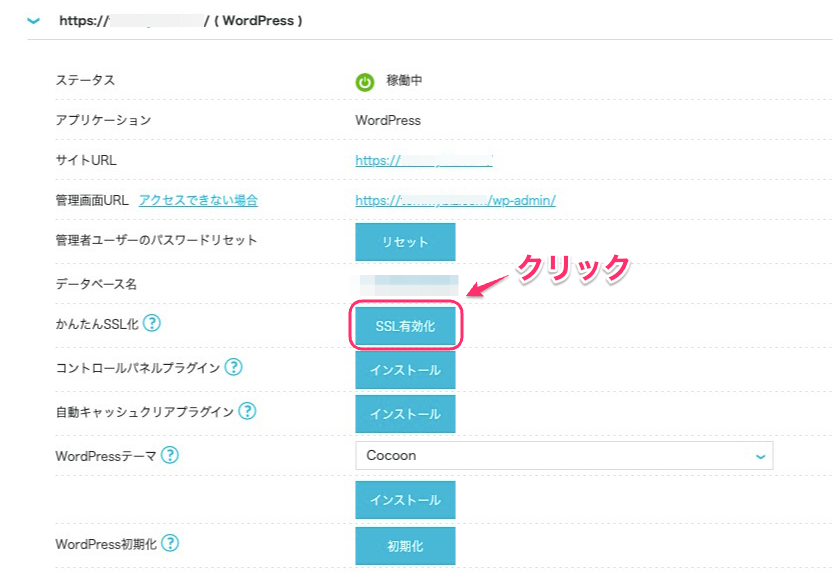Click the アクセスできない場合 link
The width and height of the screenshot is (833, 582).
[x=198, y=200]
